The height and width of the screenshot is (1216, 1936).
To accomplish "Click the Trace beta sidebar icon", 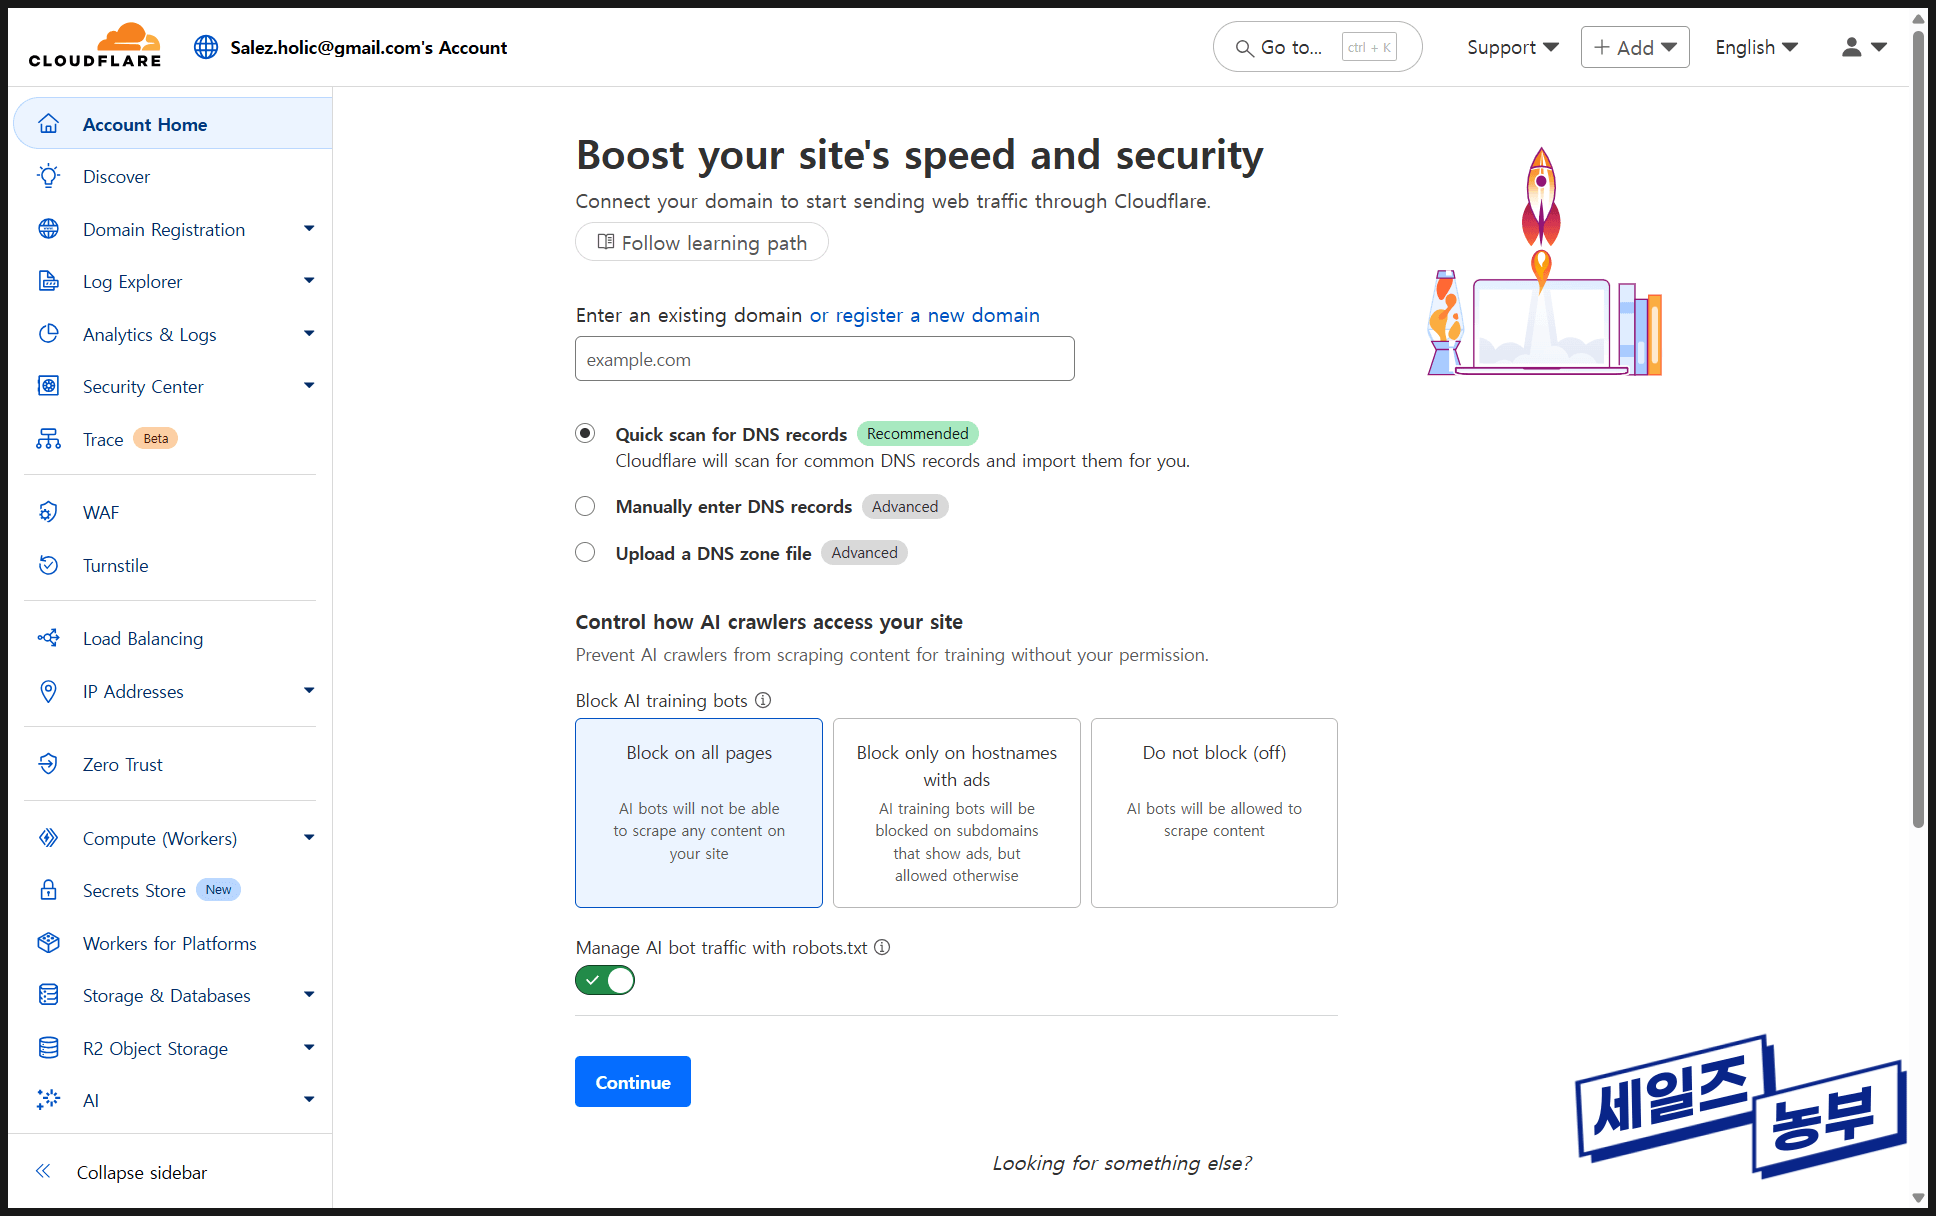I will (x=48, y=439).
